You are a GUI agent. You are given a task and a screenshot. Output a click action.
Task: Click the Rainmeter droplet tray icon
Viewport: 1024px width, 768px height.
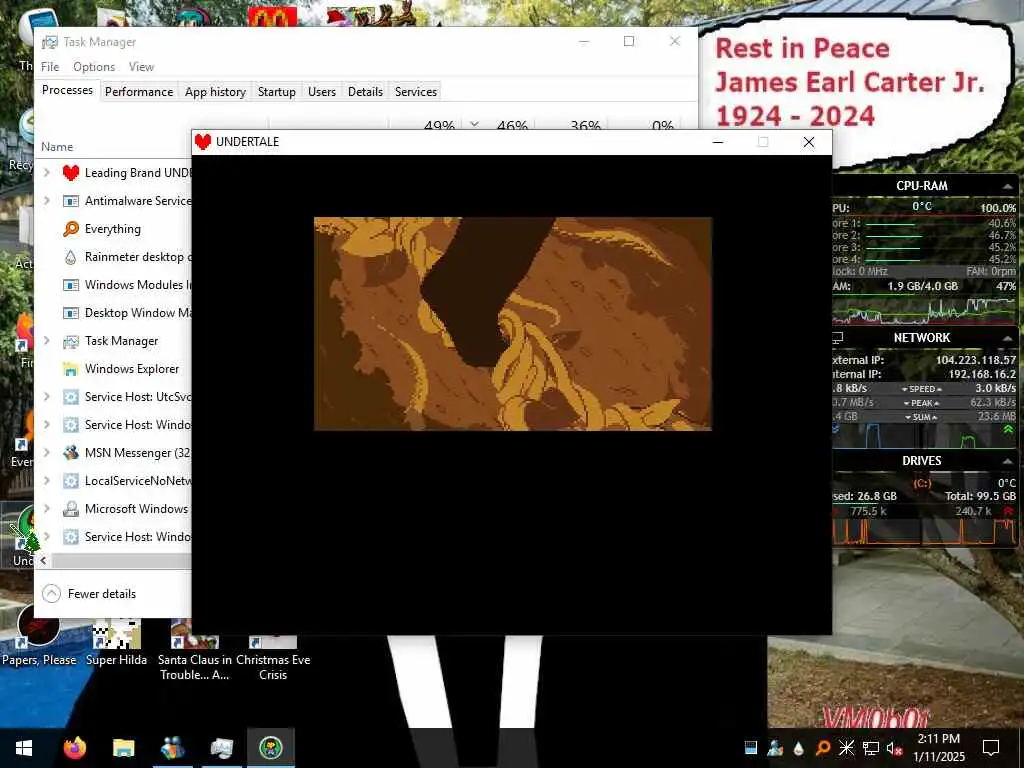tap(799, 748)
